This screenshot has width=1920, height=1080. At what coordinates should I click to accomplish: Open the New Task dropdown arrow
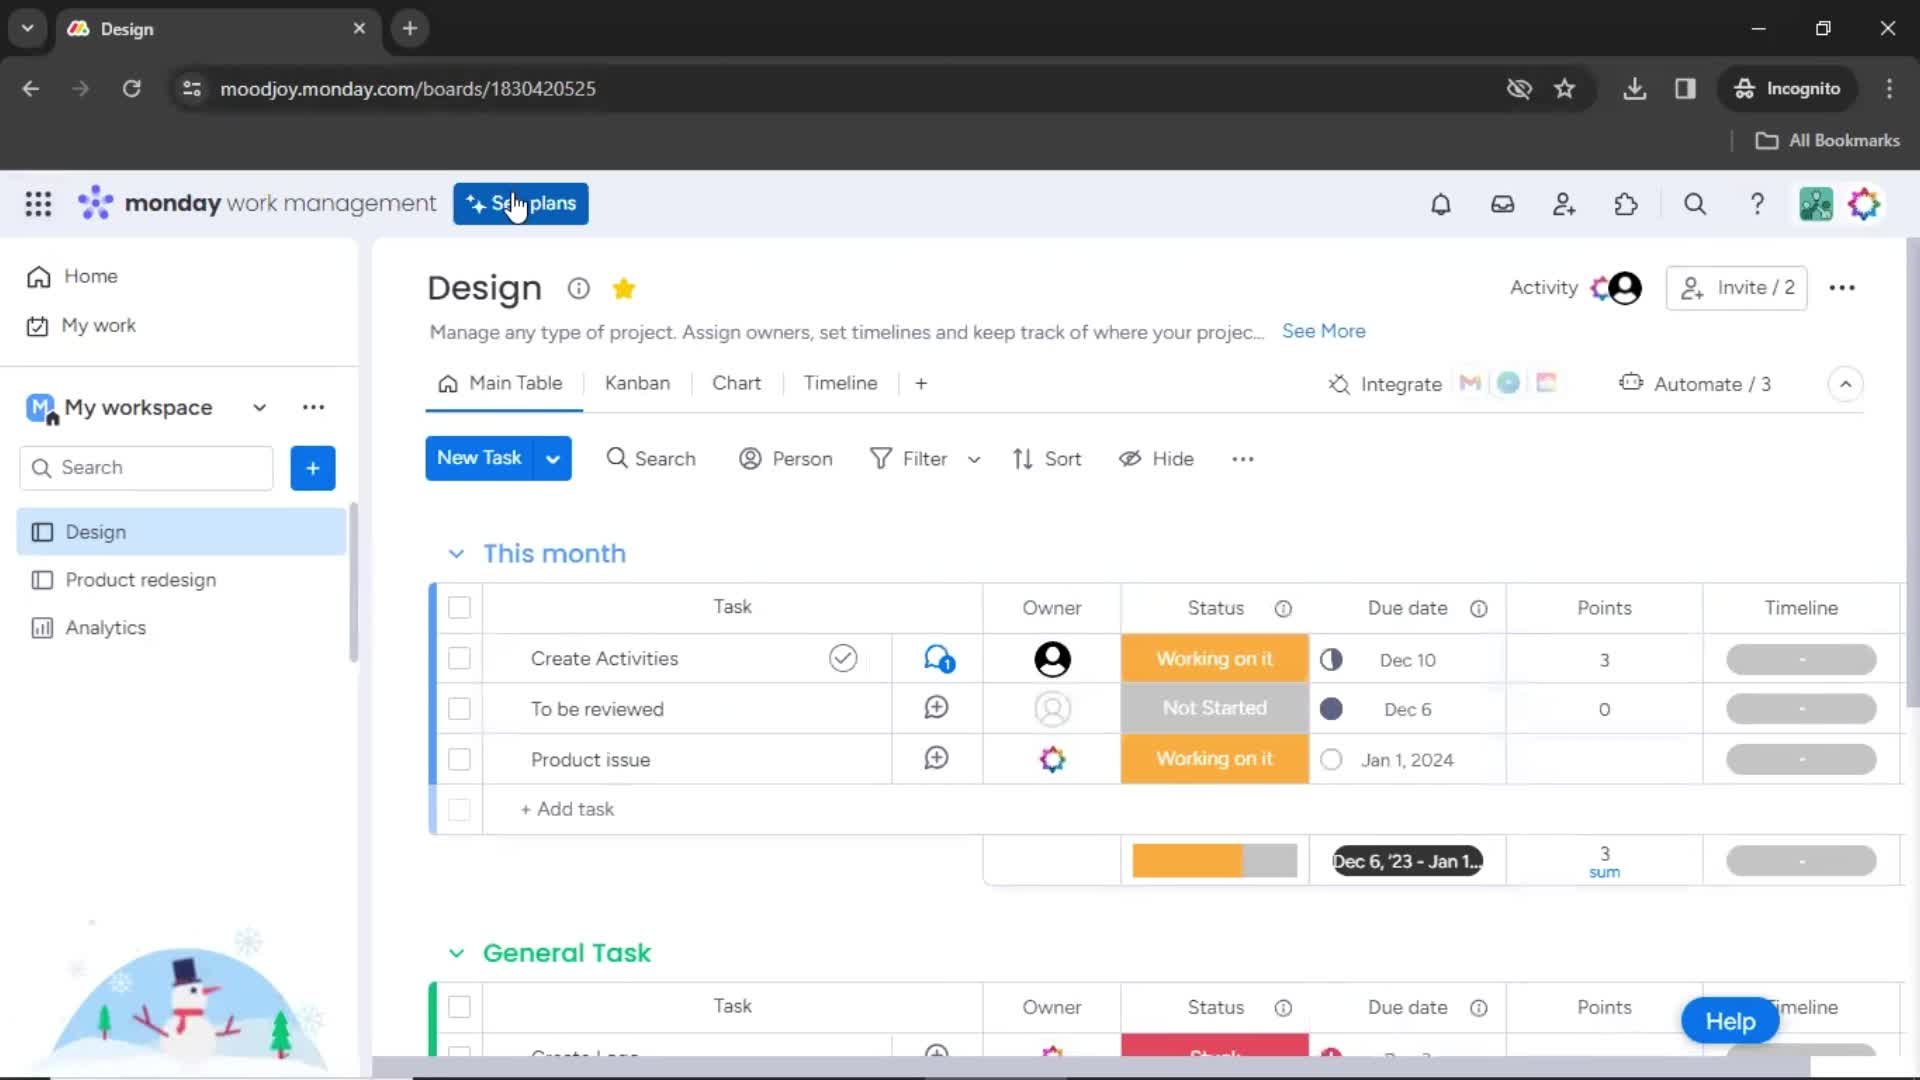pyautogui.click(x=552, y=459)
